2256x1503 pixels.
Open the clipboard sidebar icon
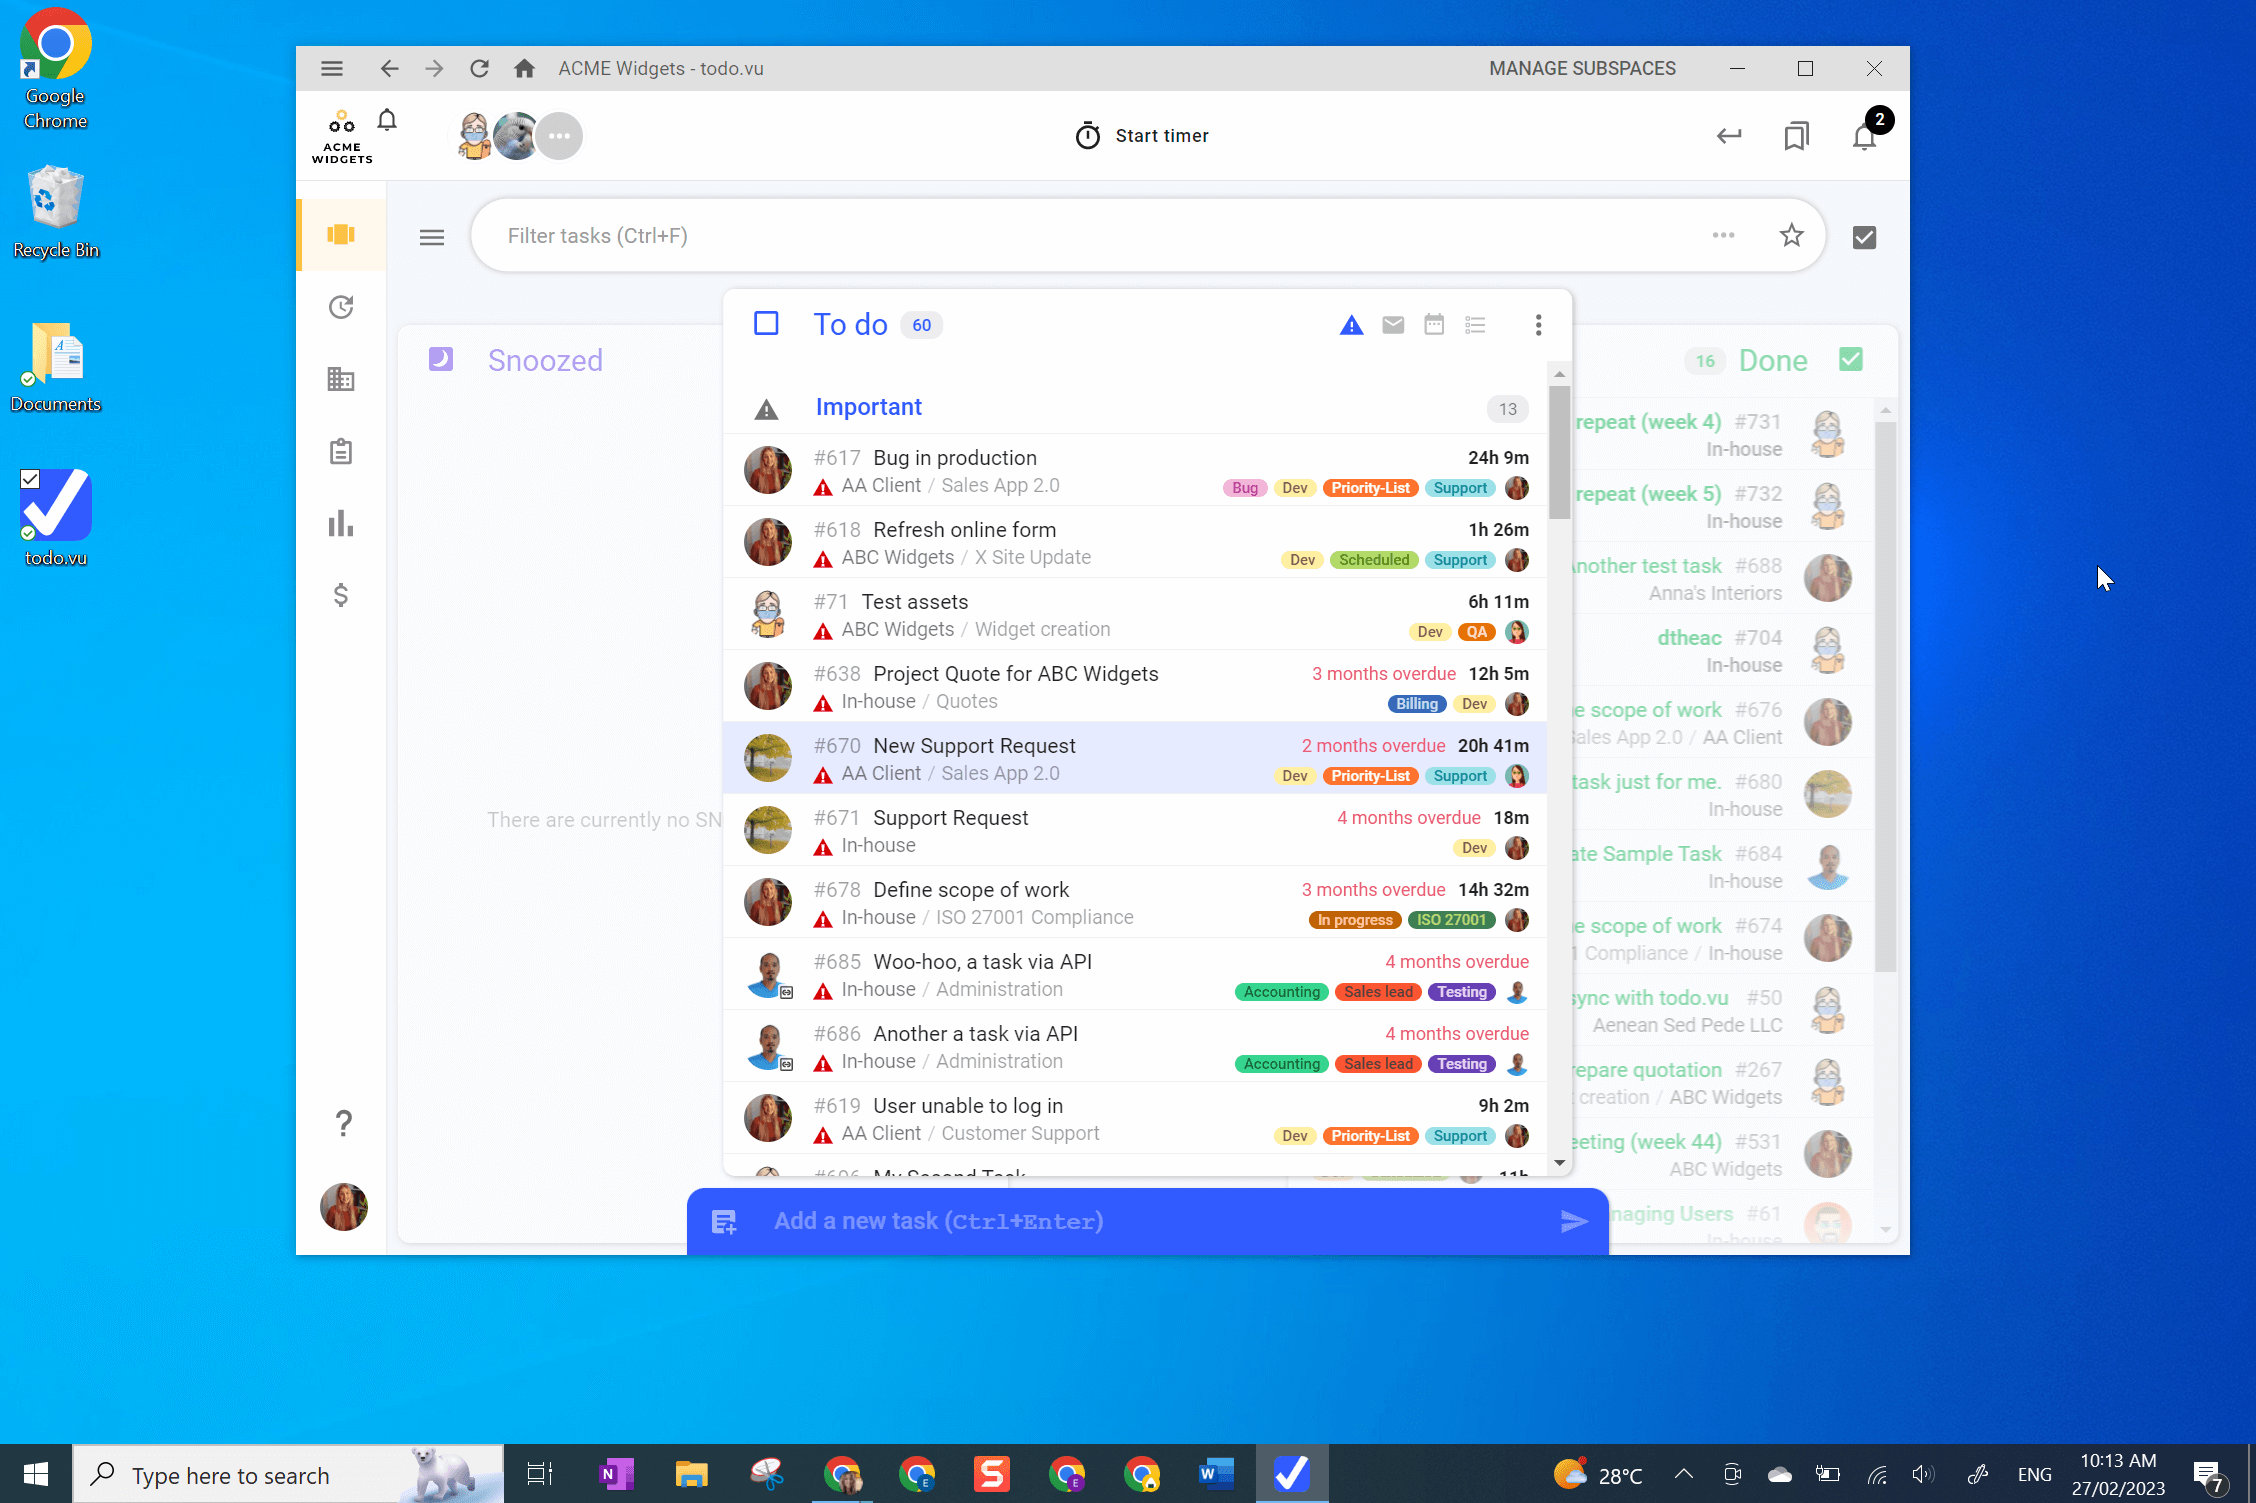(341, 451)
